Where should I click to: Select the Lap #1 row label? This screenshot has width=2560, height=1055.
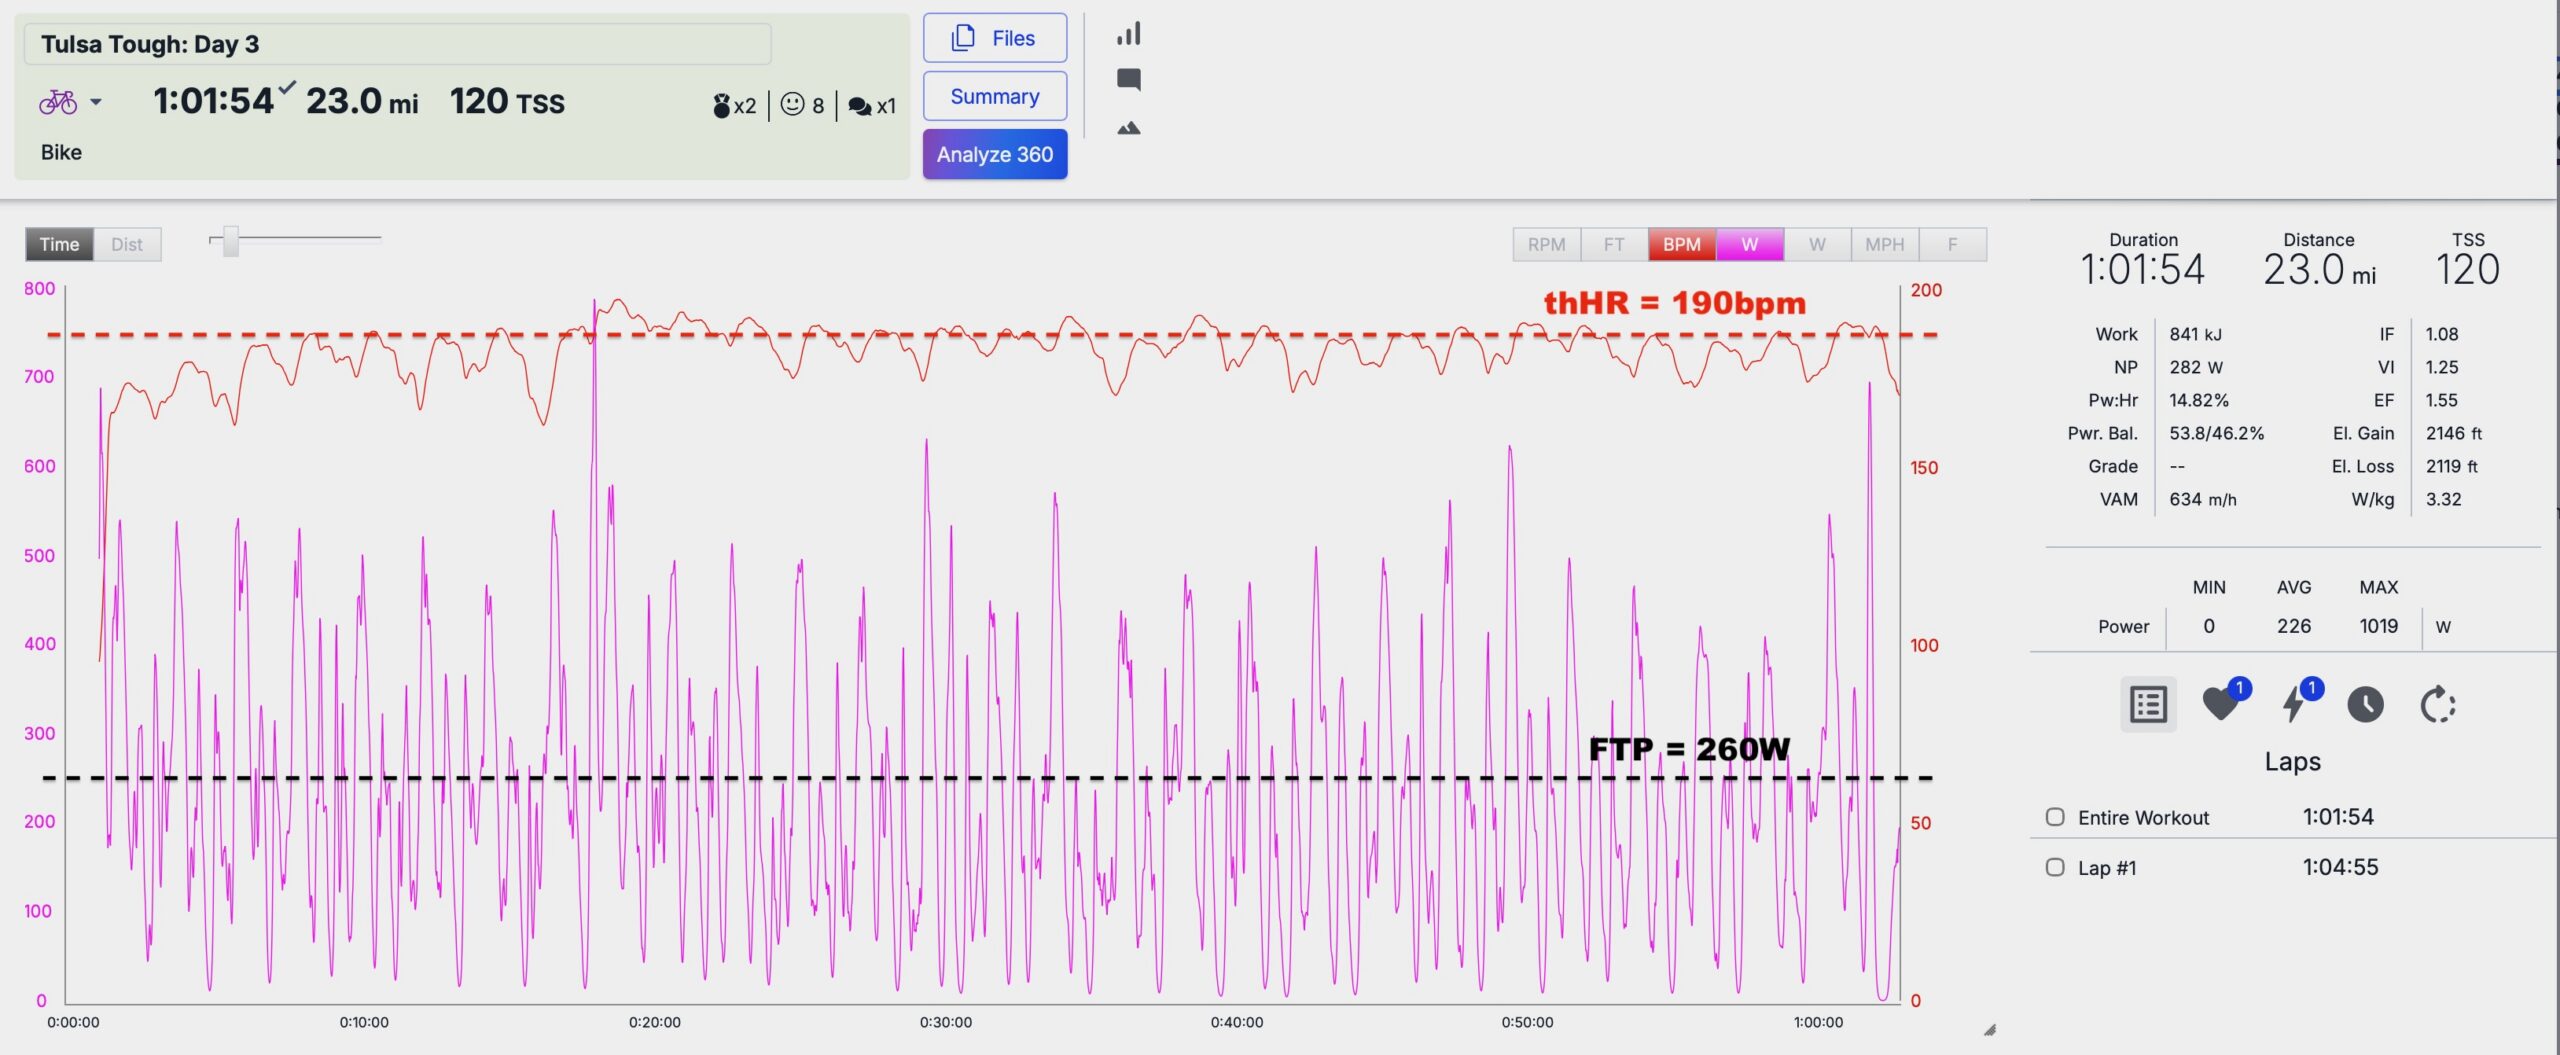[x=2107, y=868]
